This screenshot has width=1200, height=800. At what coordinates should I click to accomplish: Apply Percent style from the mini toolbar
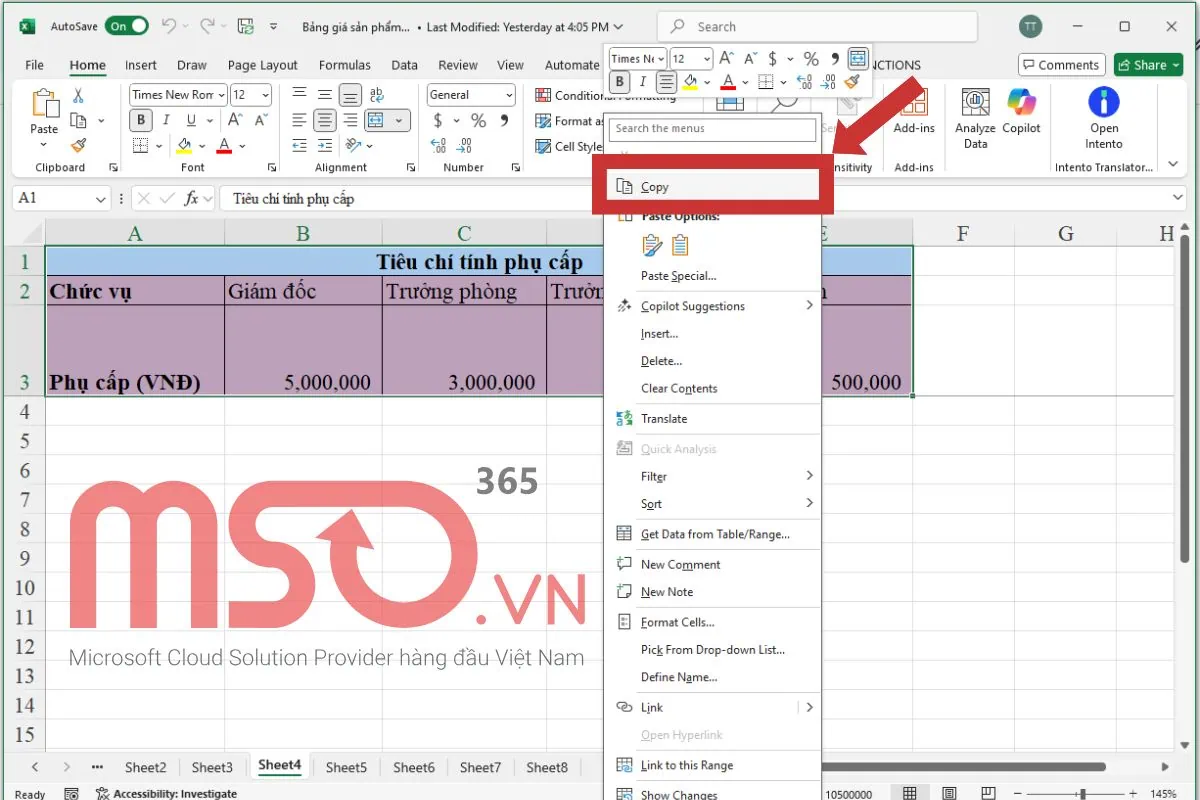pos(810,58)
